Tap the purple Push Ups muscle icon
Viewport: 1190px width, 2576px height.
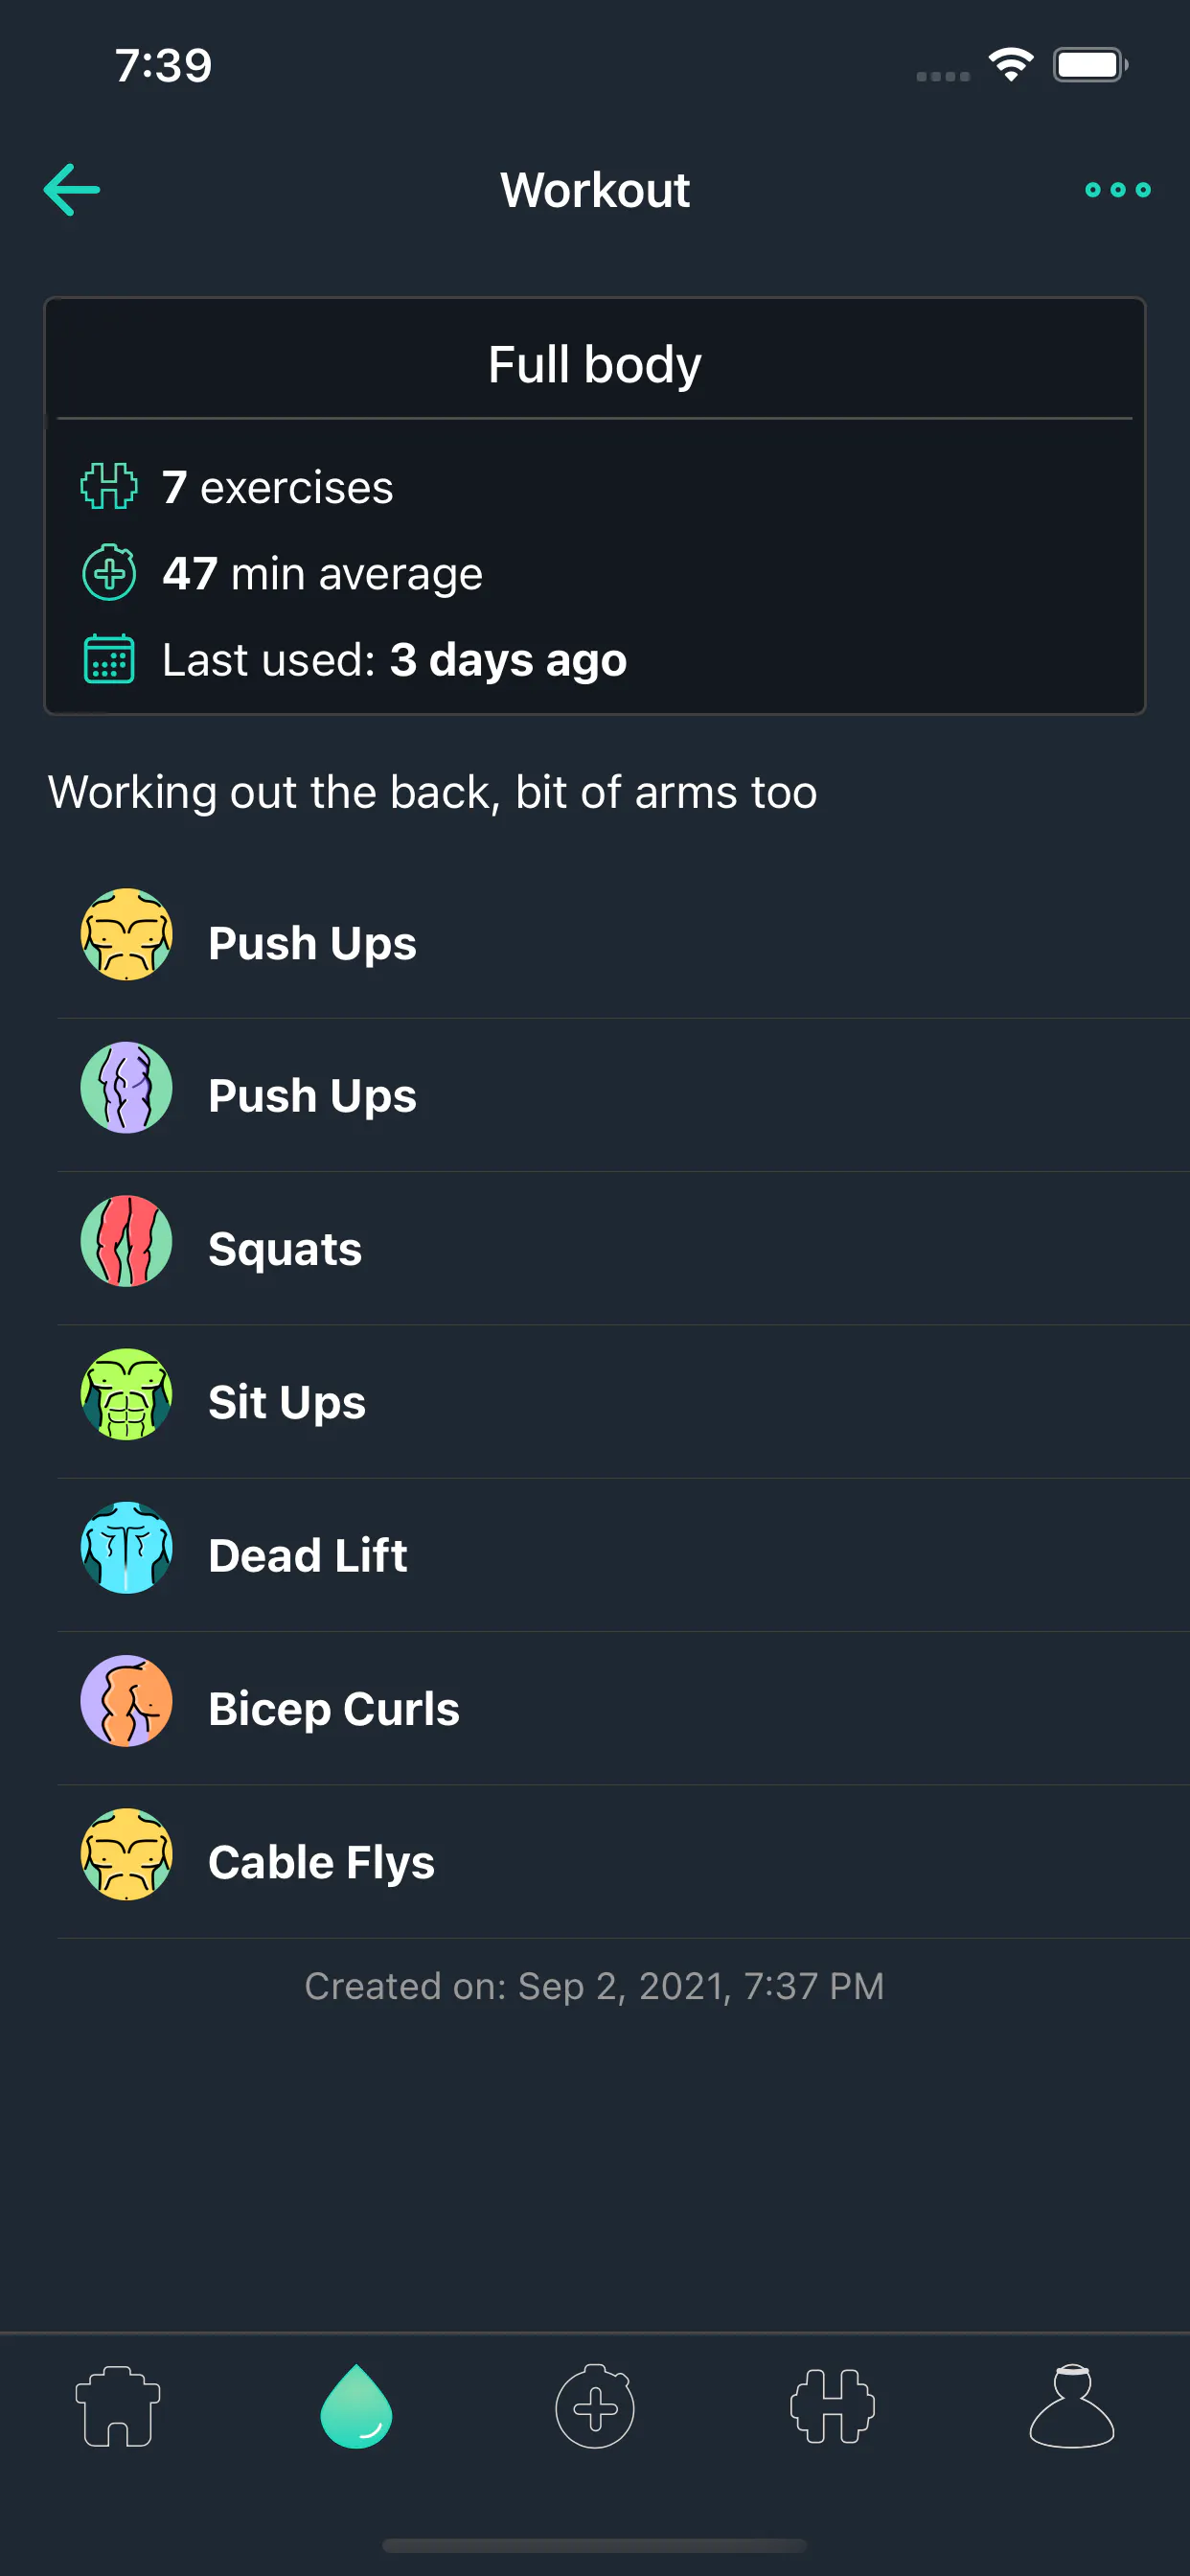(126, 1088)
